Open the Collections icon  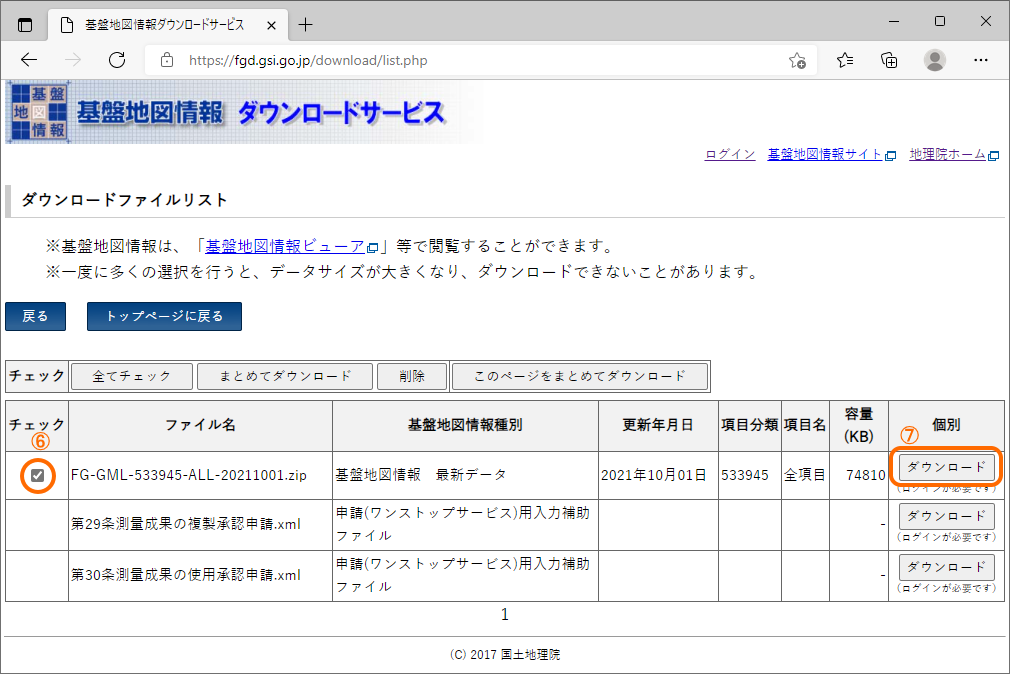click(890, 60)
